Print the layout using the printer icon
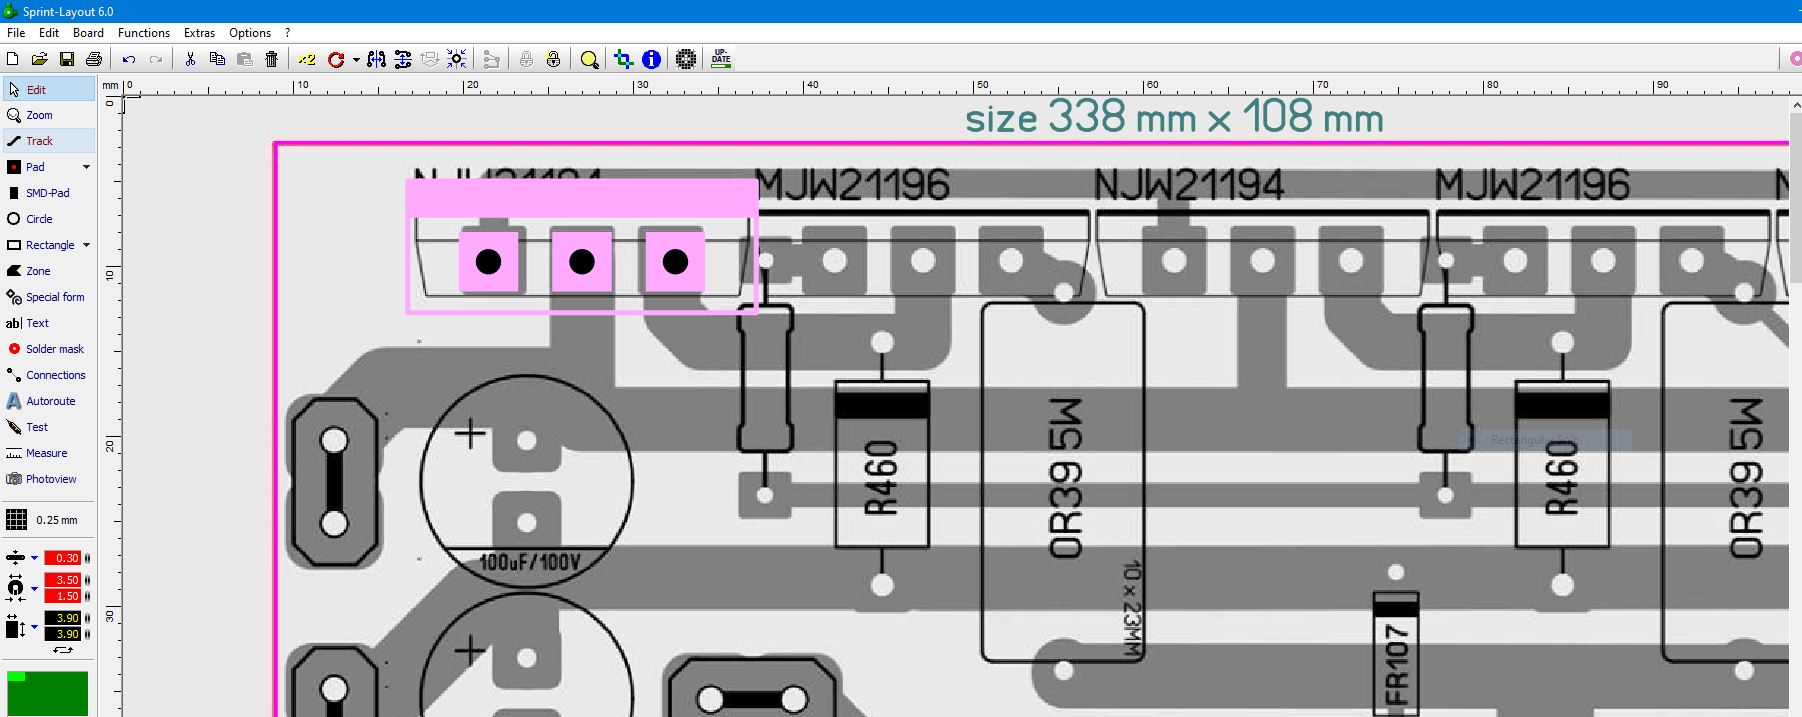Viewport: 1802px width, 717px height. (x=94, y=59)
